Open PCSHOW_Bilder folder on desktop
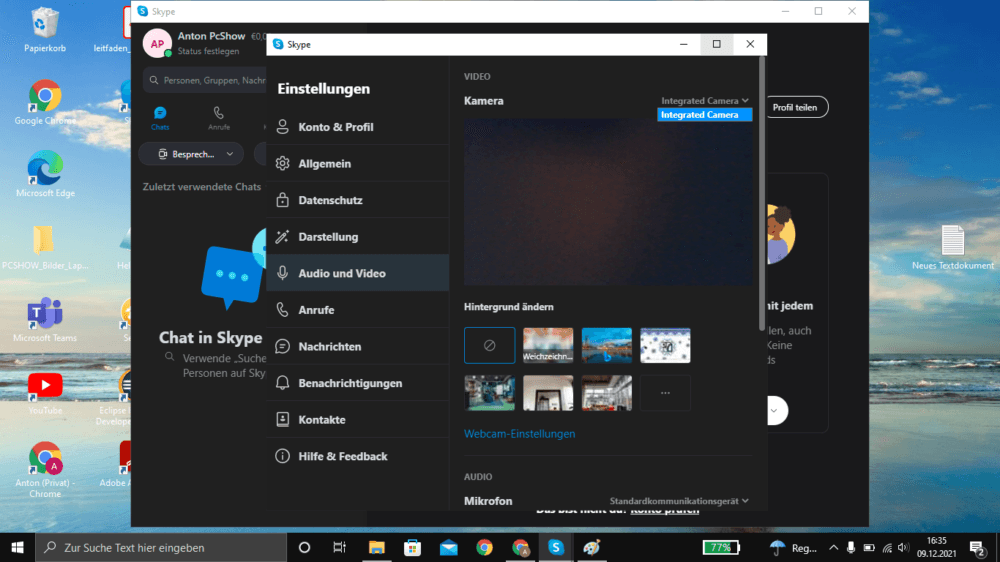 [x=45, y=248]
